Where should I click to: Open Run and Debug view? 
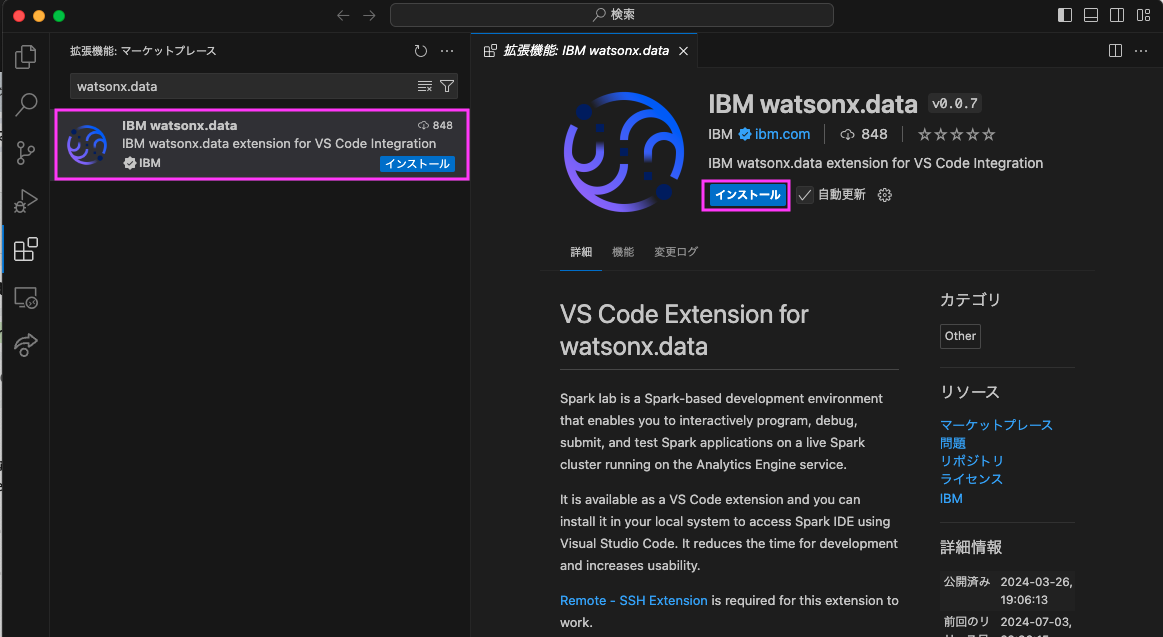click(x=25, y=201)
